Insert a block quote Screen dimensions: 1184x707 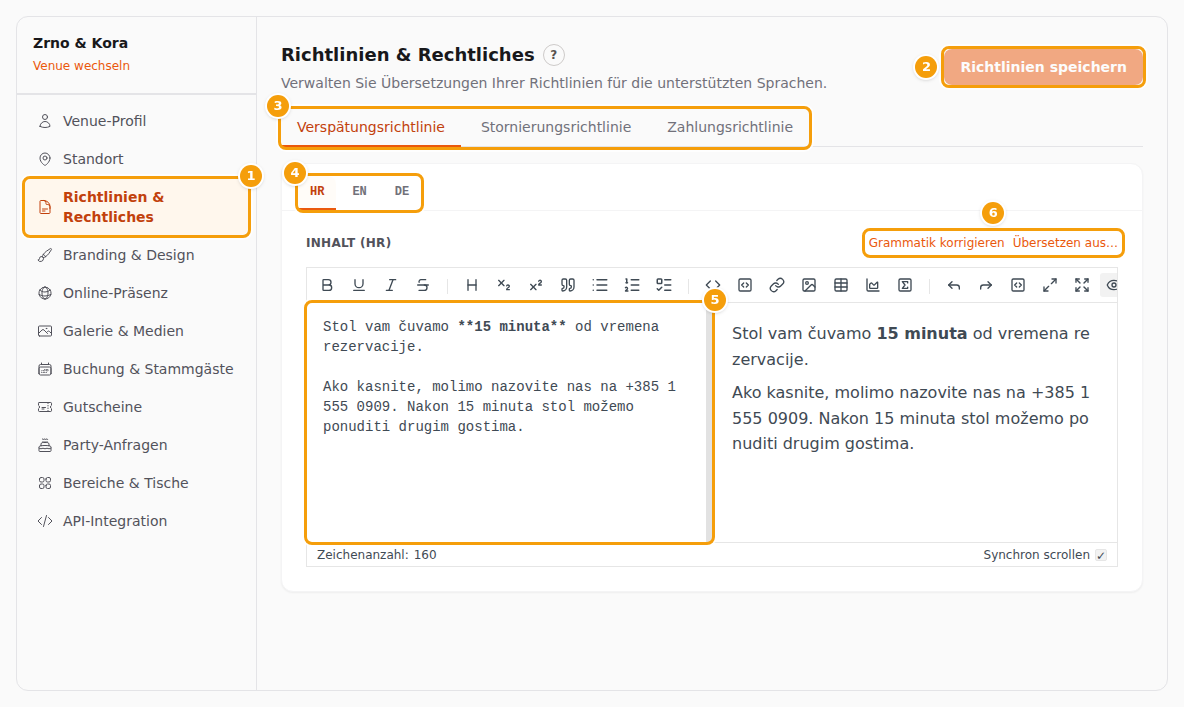click(568, 285)
